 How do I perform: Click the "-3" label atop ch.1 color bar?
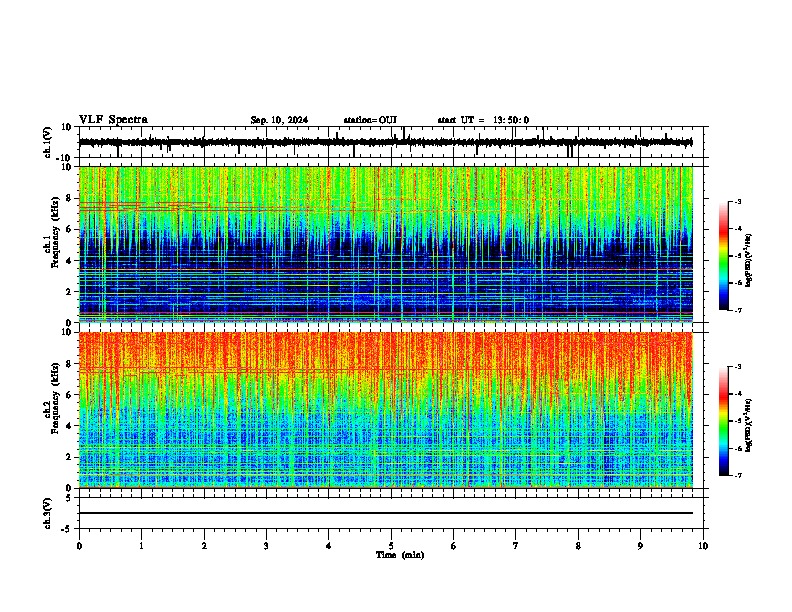tap(737, 202)
